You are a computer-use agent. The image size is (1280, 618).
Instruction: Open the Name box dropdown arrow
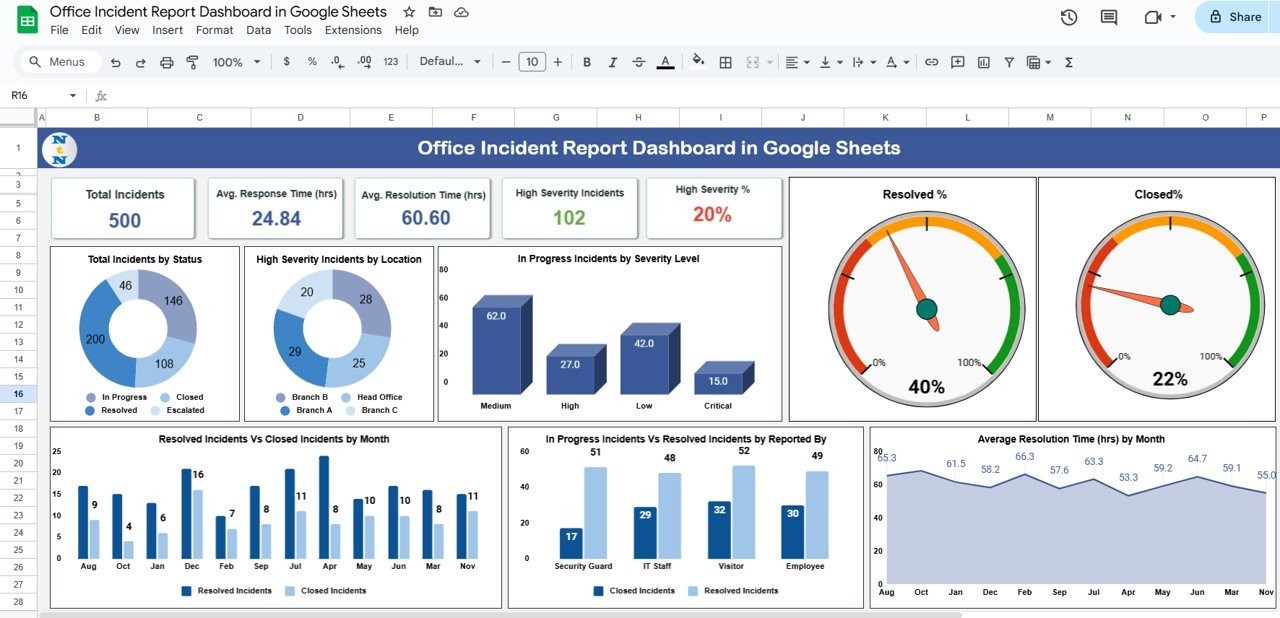(x=72, y=96)
